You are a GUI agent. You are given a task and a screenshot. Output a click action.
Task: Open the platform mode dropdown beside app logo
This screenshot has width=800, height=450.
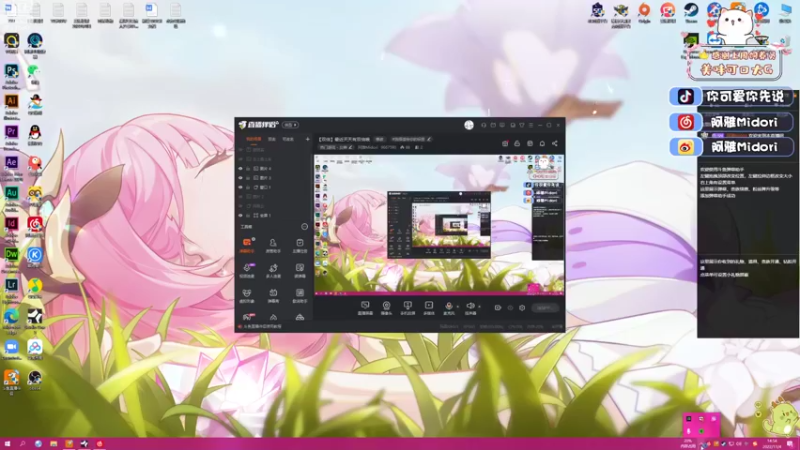[x=290, y=125]
